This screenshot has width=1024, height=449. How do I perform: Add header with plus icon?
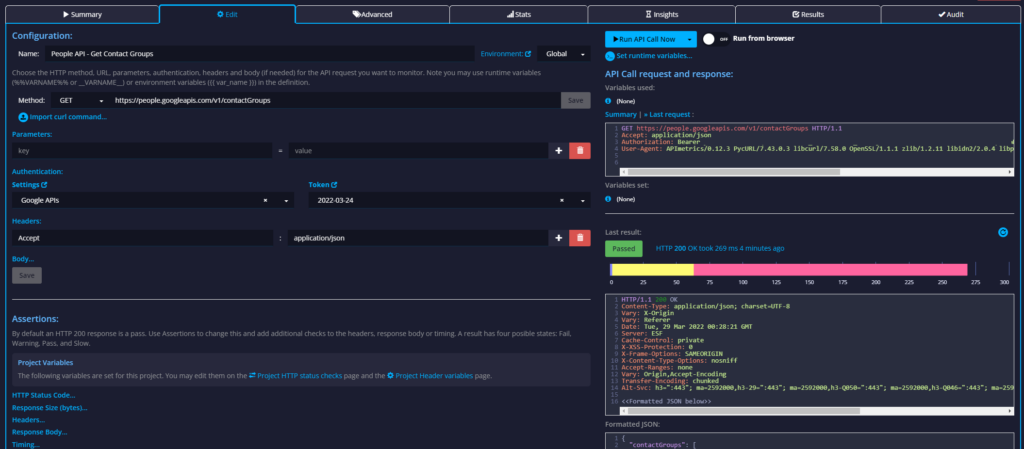coord(558,238)
